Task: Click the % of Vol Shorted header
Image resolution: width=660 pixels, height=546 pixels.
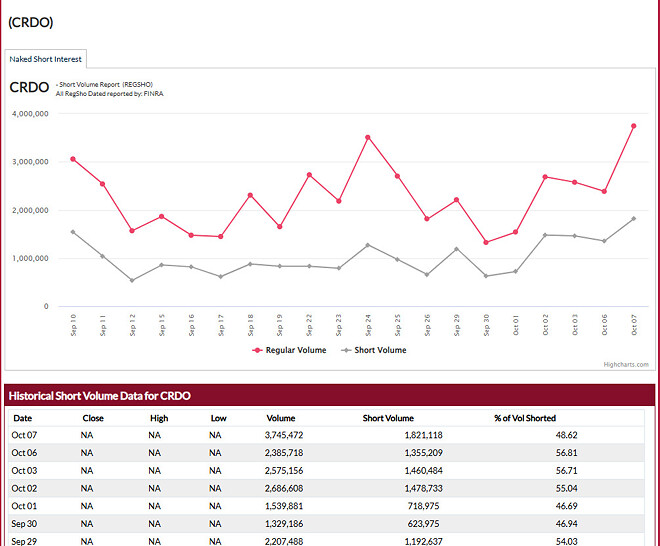Action: tap(525, 418)
